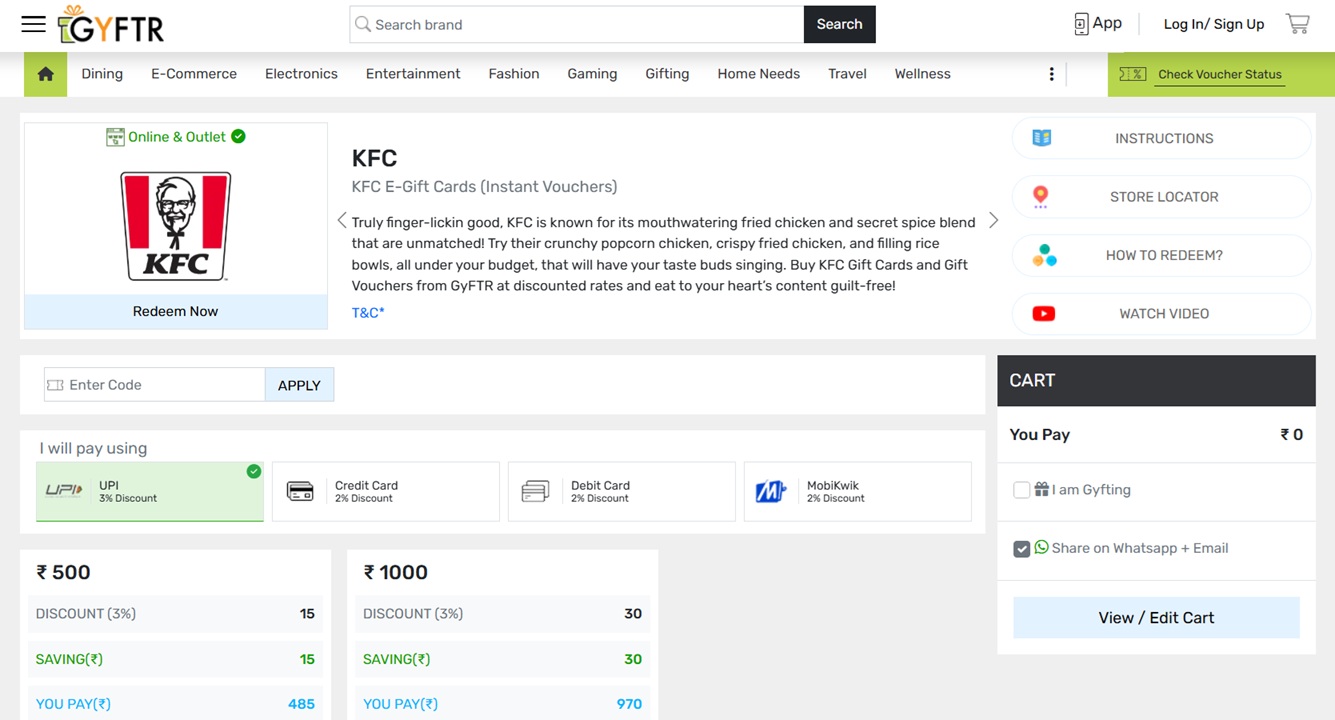The image size is (1335, 720).
Task: Click the coupon icon in code field
Action: click(x=55, y=385)
